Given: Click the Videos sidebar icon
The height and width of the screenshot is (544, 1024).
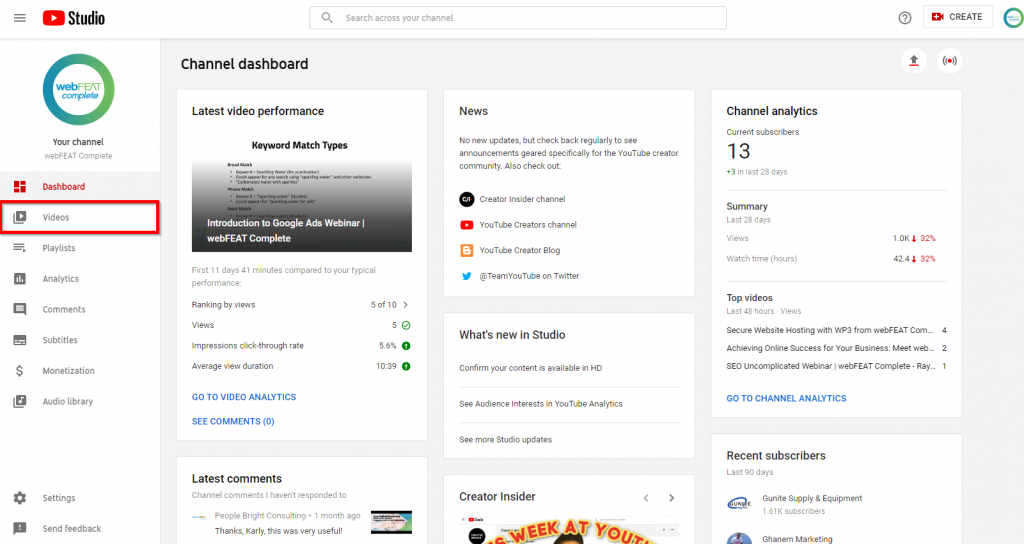Looking at the screenshot, I should point(20,217).
